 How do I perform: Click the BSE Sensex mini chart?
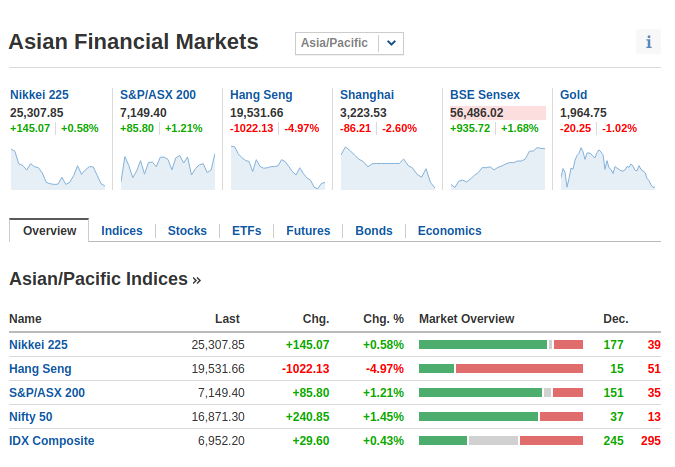pyautogui.click(x=498, y=168)
